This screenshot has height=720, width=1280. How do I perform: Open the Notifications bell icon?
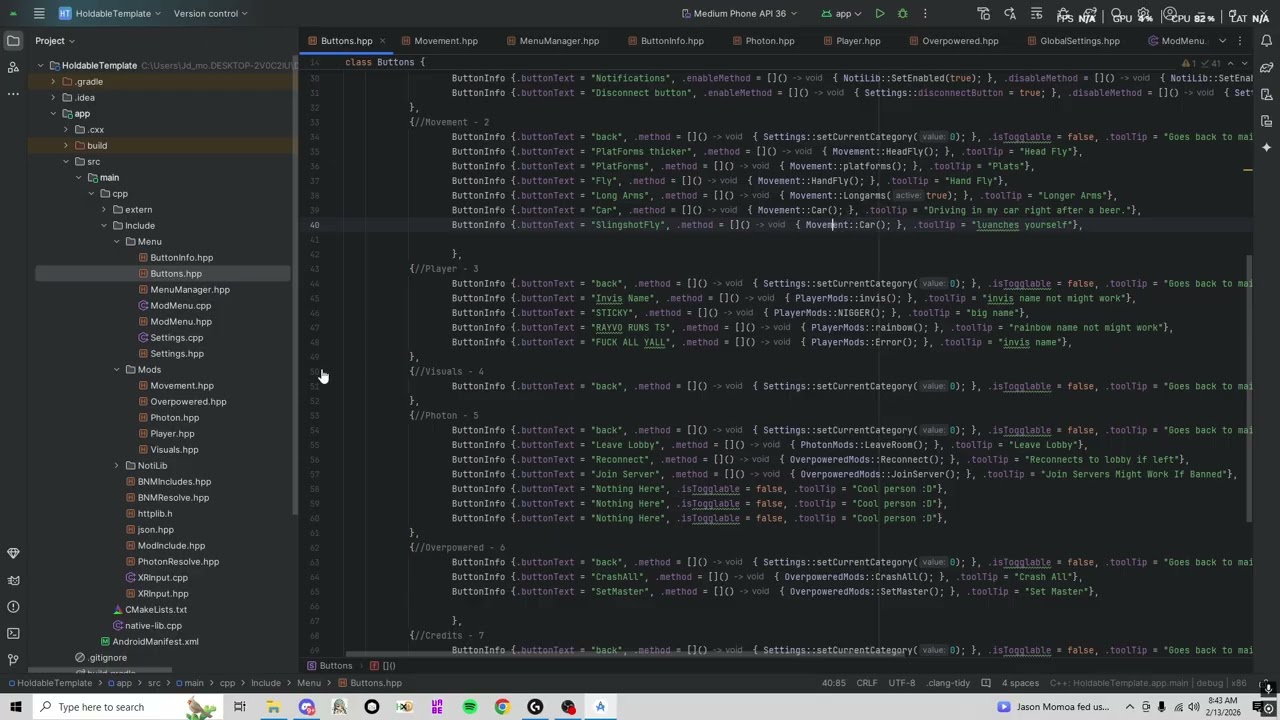(1266, 41)
